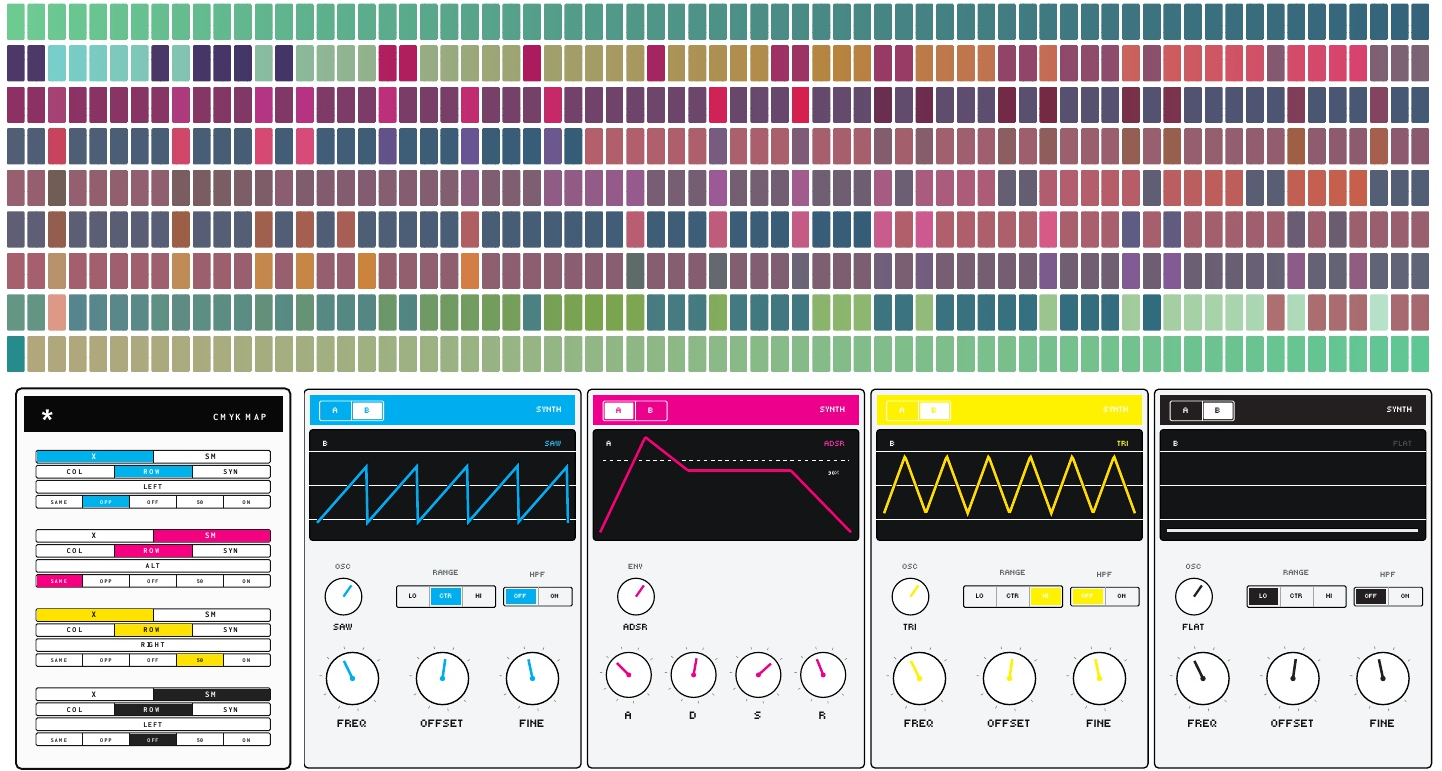Image resolution: width=1442 pixels, height=771 pixels.
Task: Choose X in the black map section
Action: tap(94, 694)
